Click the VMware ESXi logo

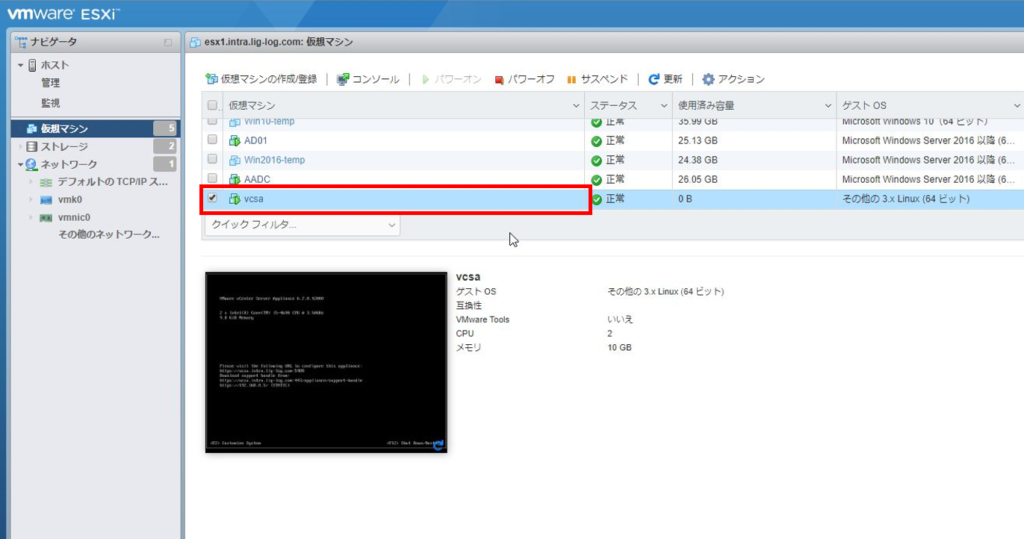[63, 14]
